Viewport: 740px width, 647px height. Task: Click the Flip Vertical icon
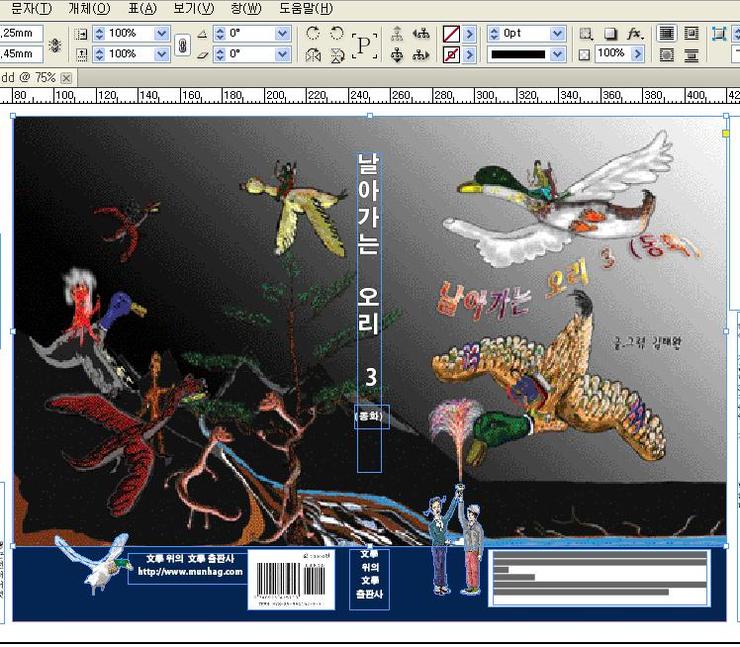pos(337,55)
